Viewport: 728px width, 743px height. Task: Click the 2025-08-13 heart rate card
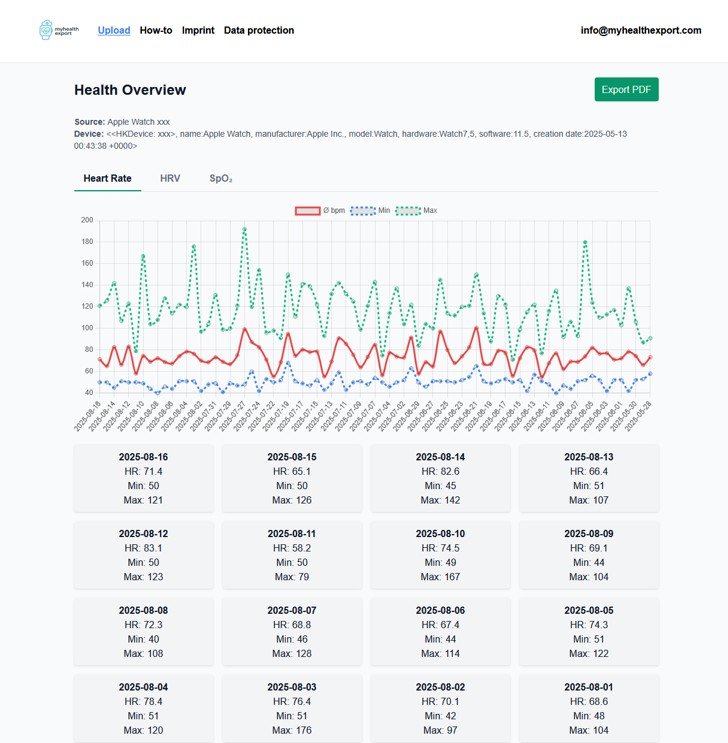[588, 478]
